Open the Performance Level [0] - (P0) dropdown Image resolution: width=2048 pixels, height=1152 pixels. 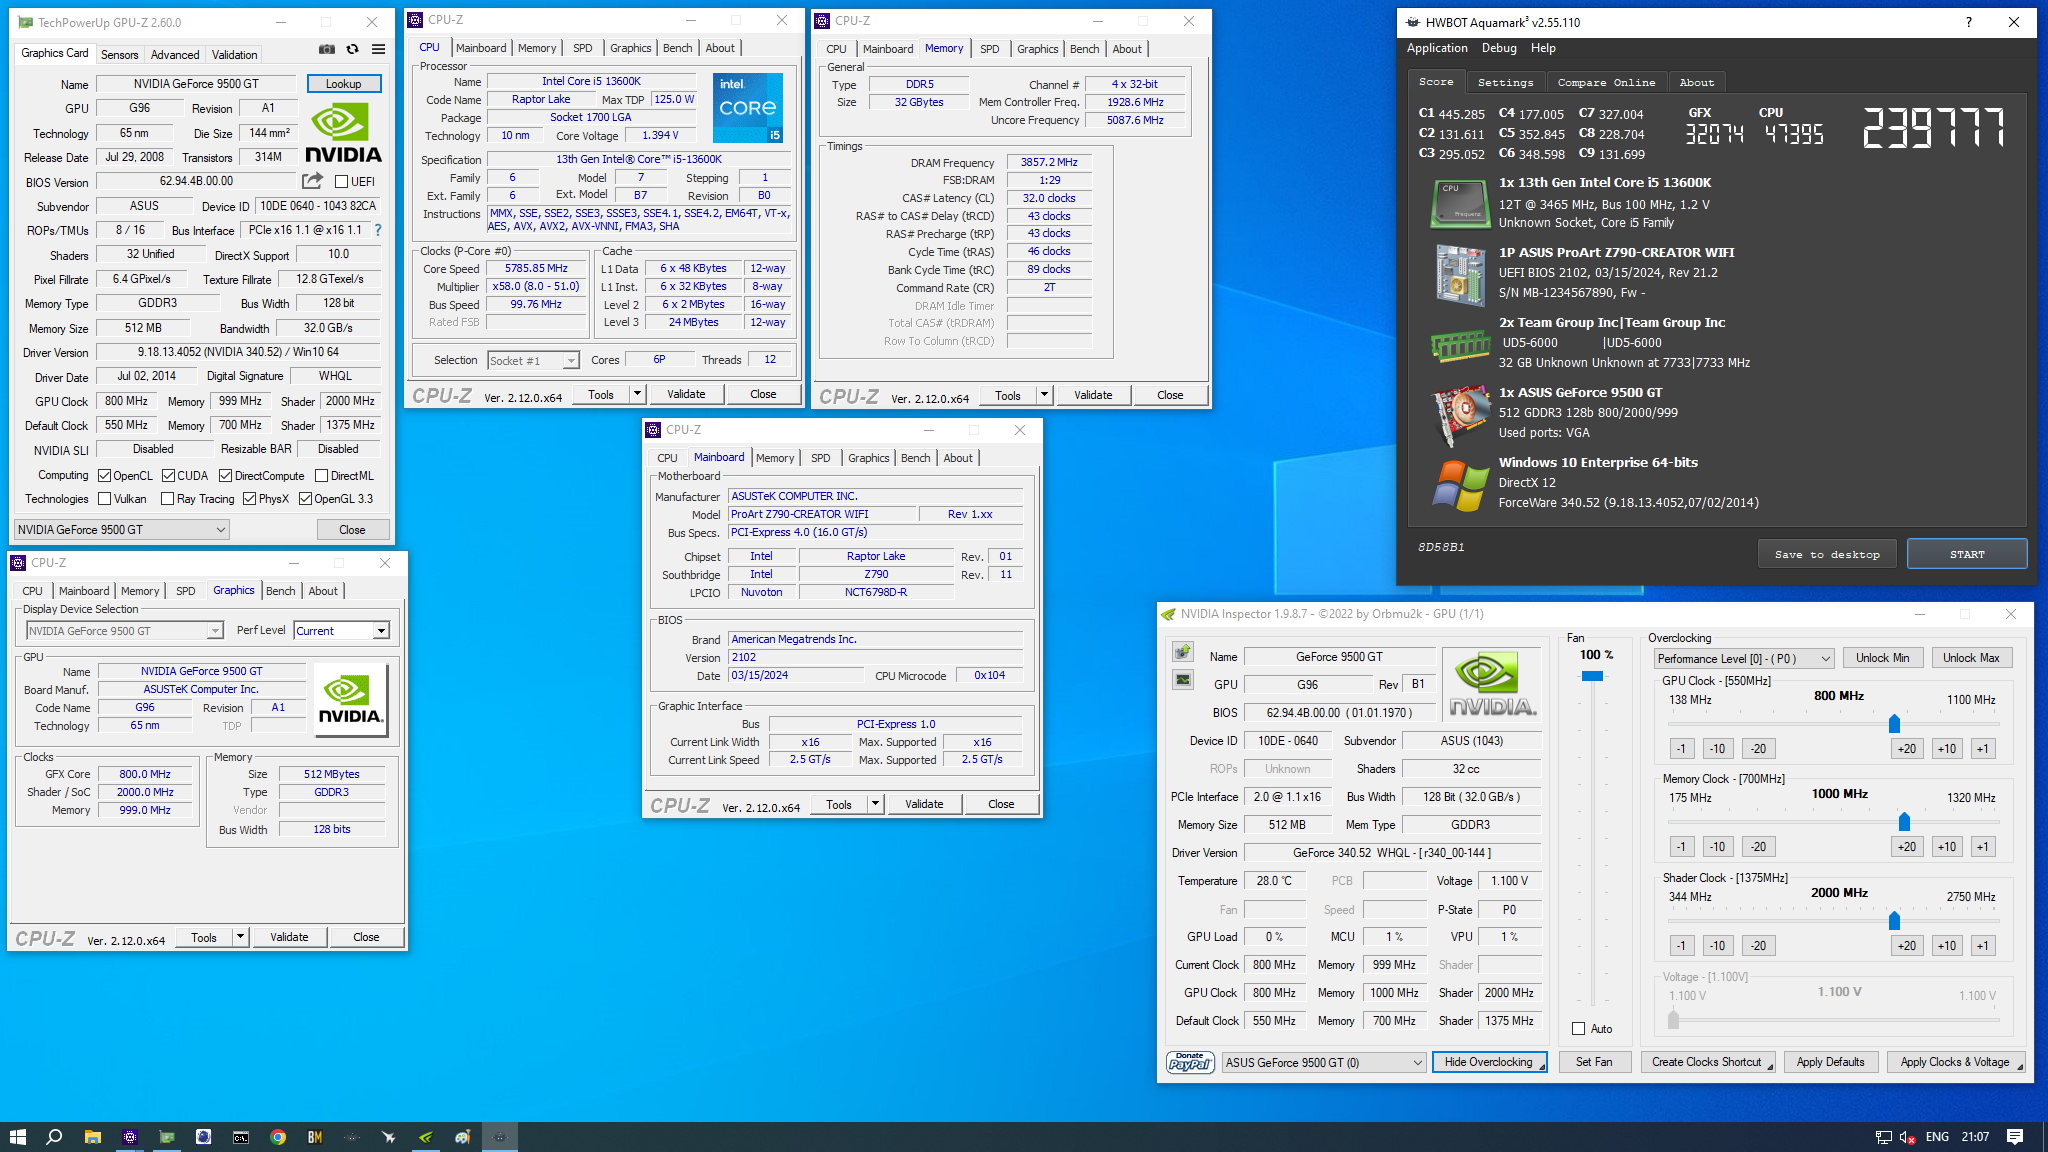click(1743, 658)
